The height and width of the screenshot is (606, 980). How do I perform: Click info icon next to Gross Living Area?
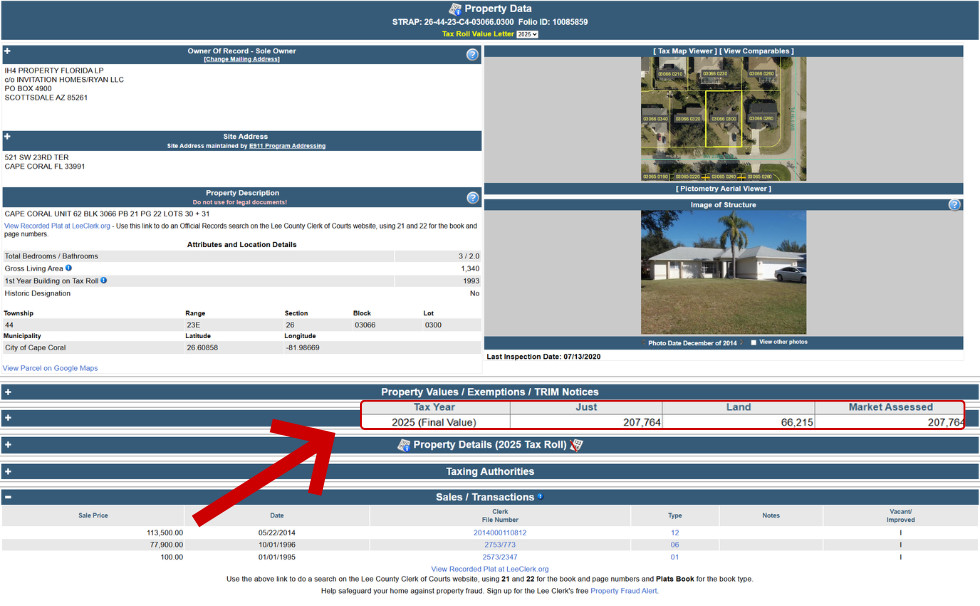coord(69,268)
